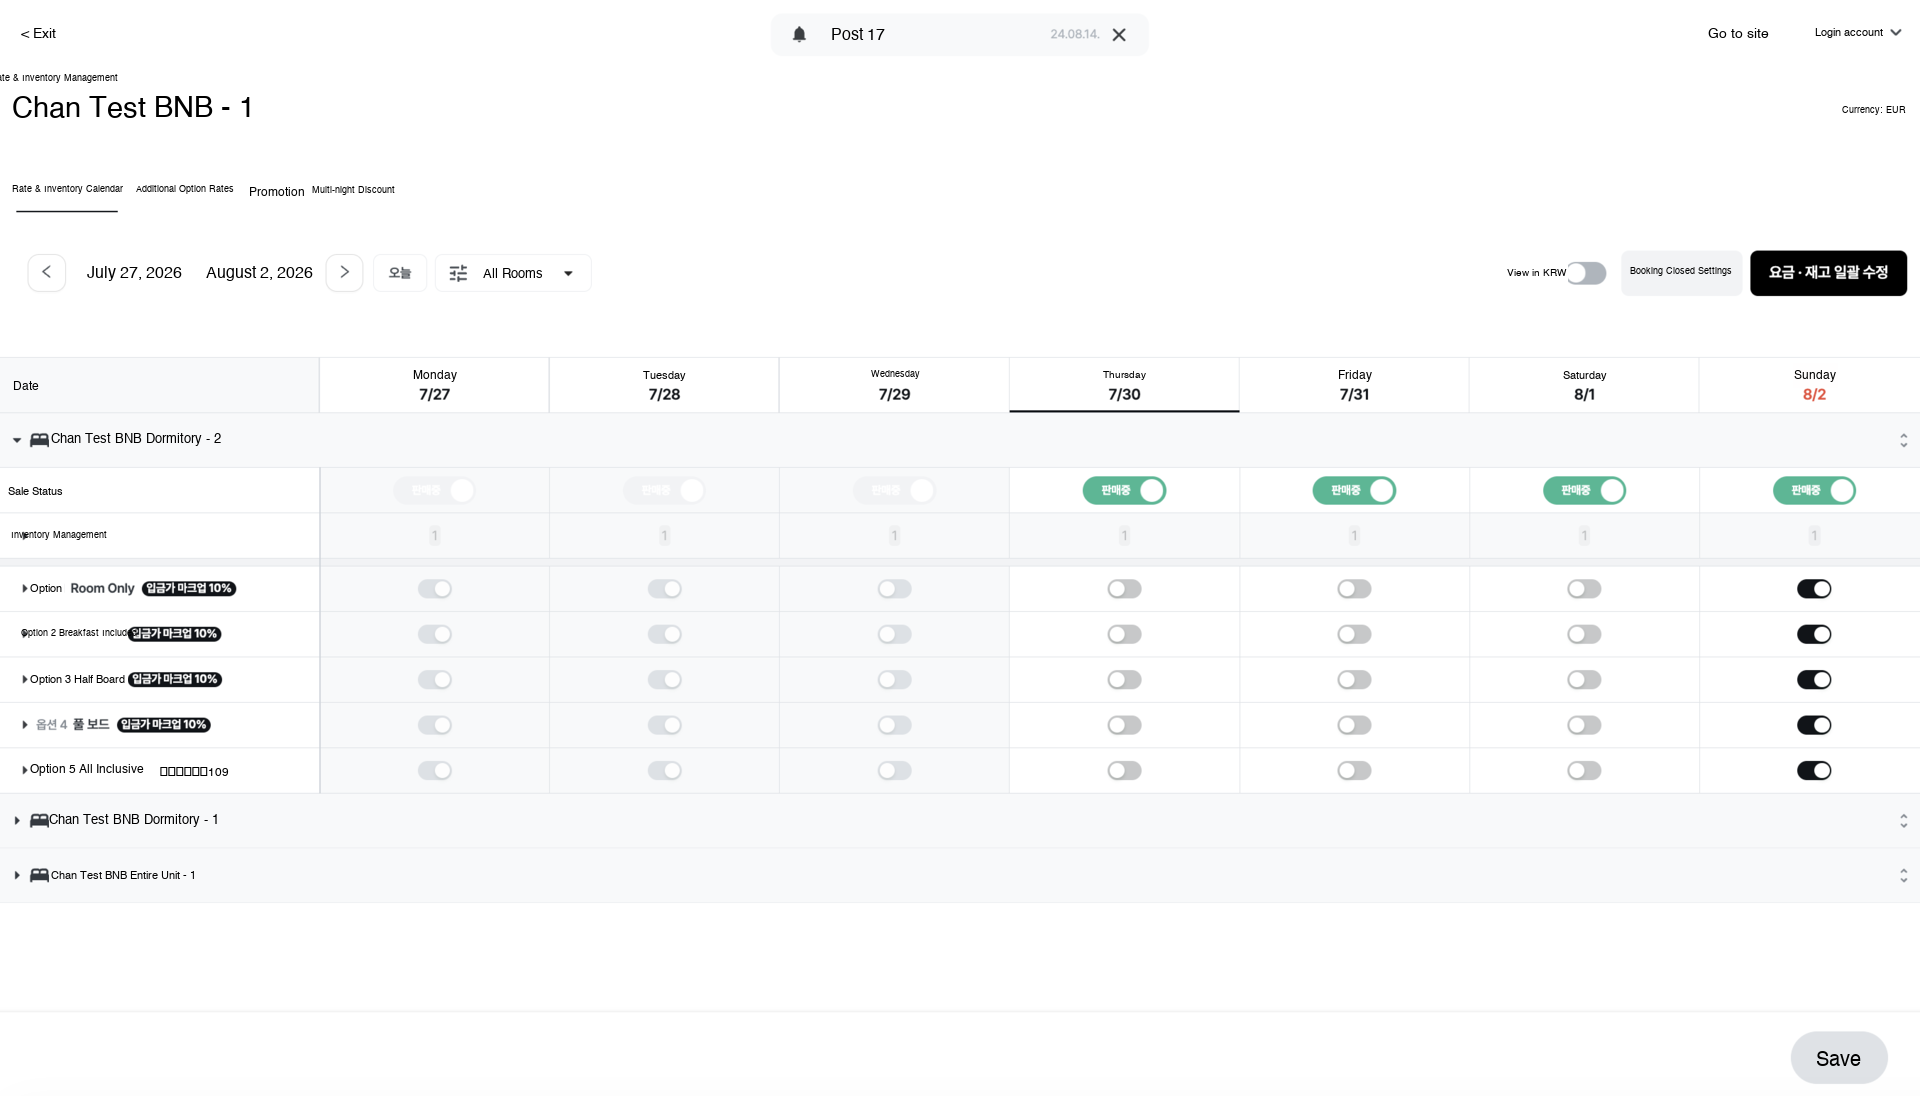Screen dimensions: 1920x1096
Task: Go to next week arrow
Action: coord(344,272)
